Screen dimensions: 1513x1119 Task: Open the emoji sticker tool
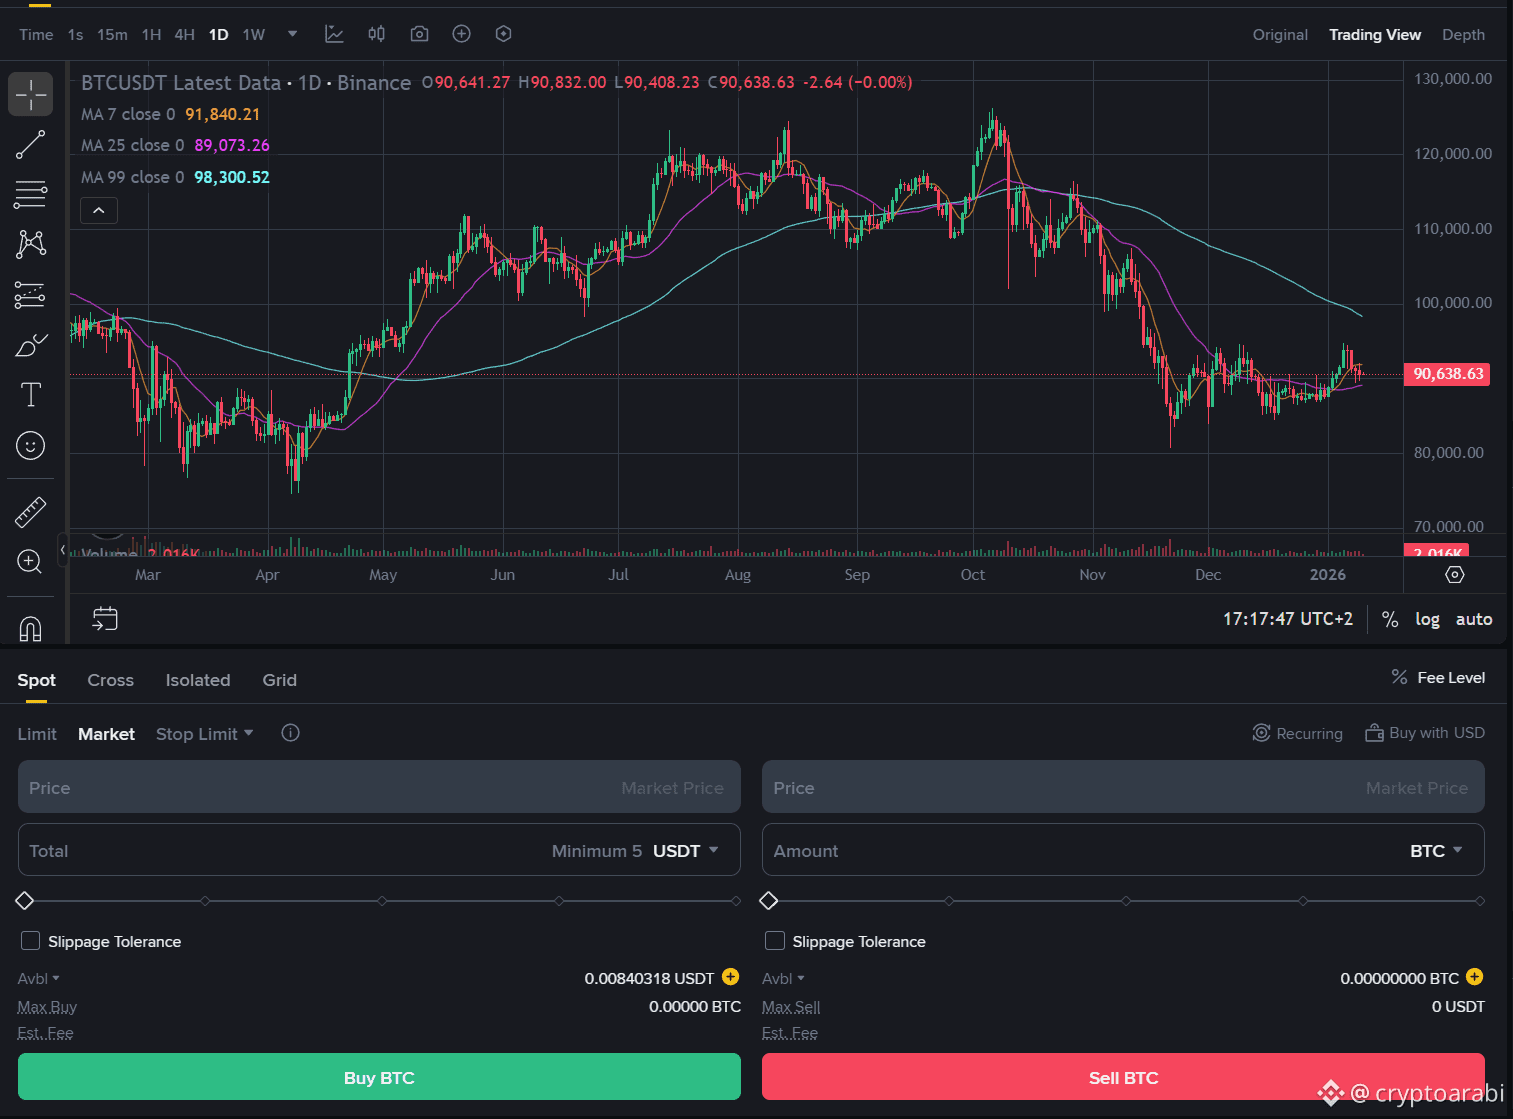tap(30, 445)
